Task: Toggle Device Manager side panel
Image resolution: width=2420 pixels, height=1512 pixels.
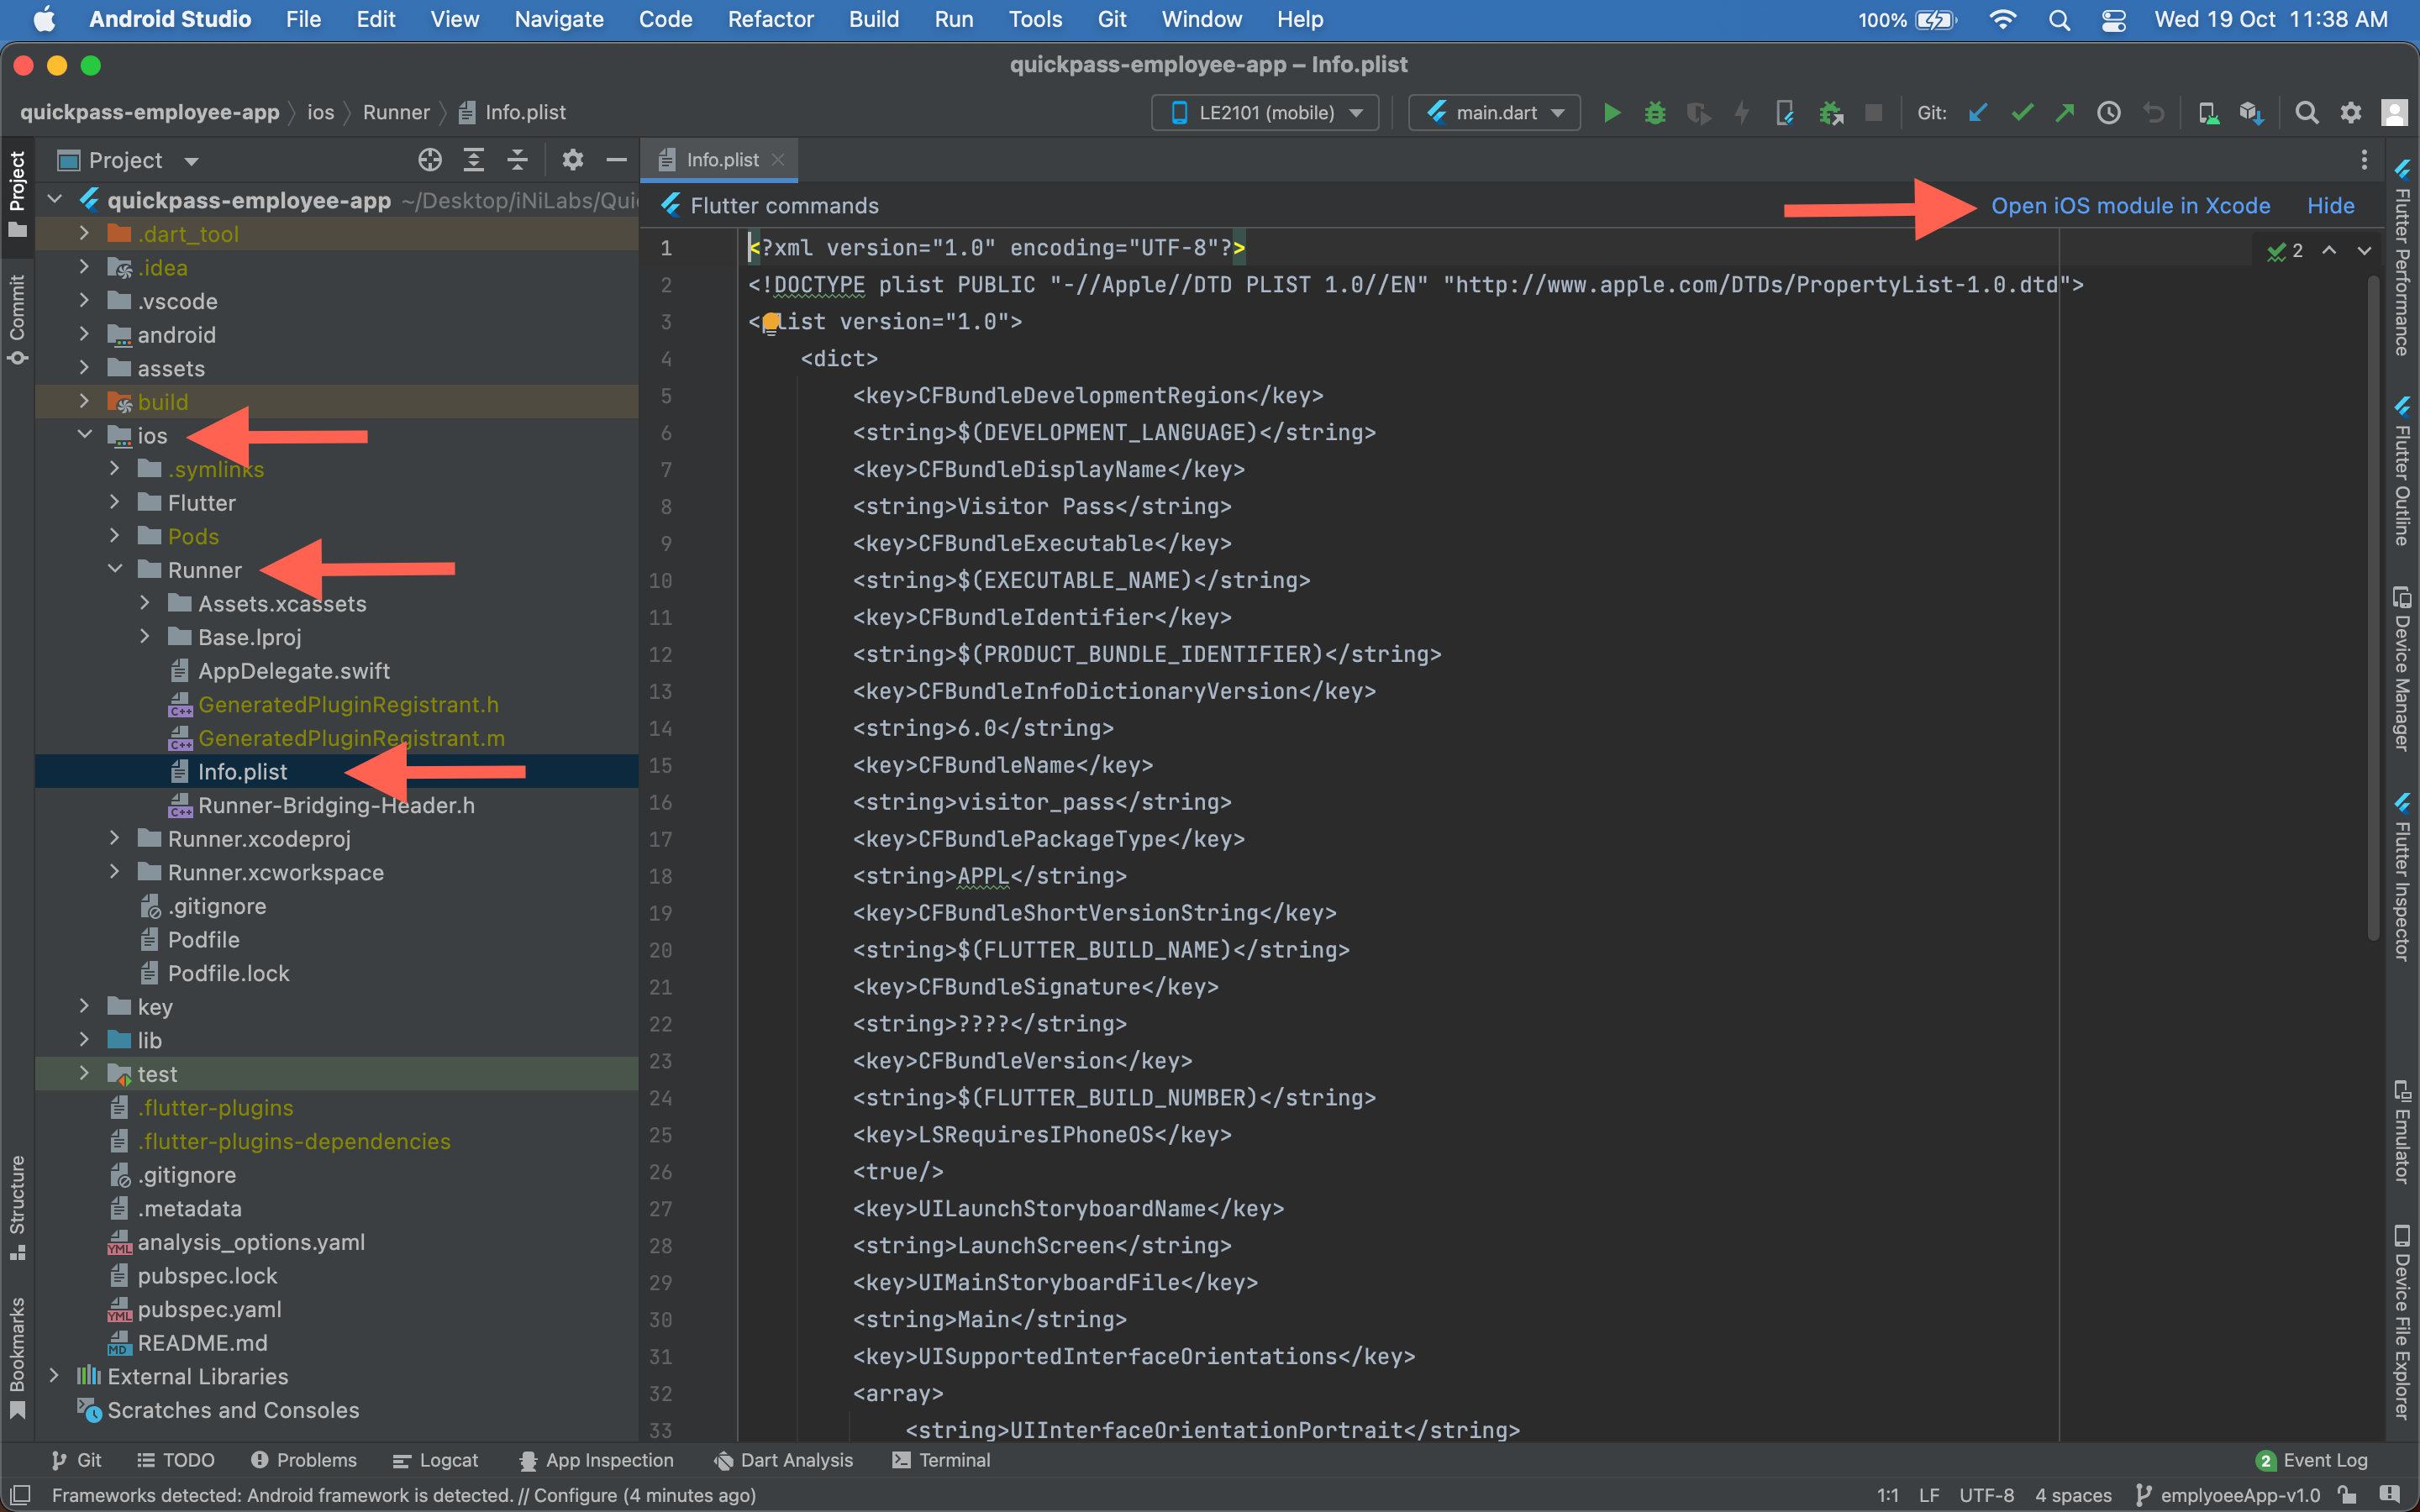Action: (2402, 668)
